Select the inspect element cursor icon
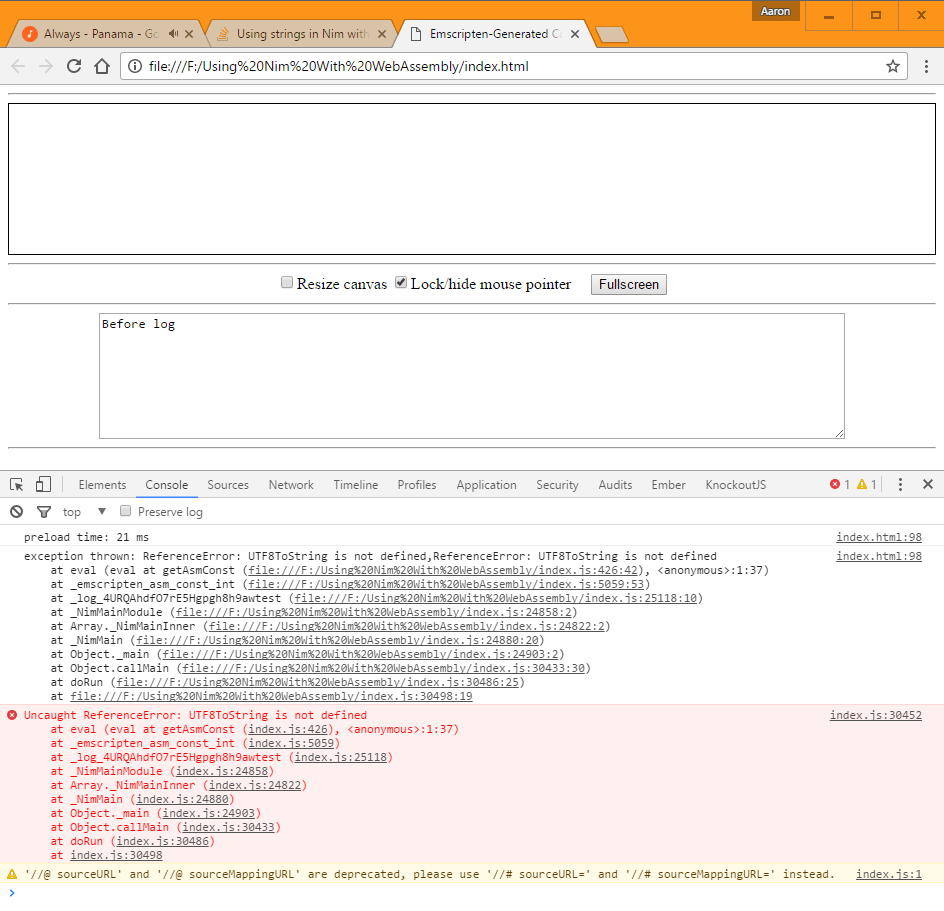 (16, 484)
